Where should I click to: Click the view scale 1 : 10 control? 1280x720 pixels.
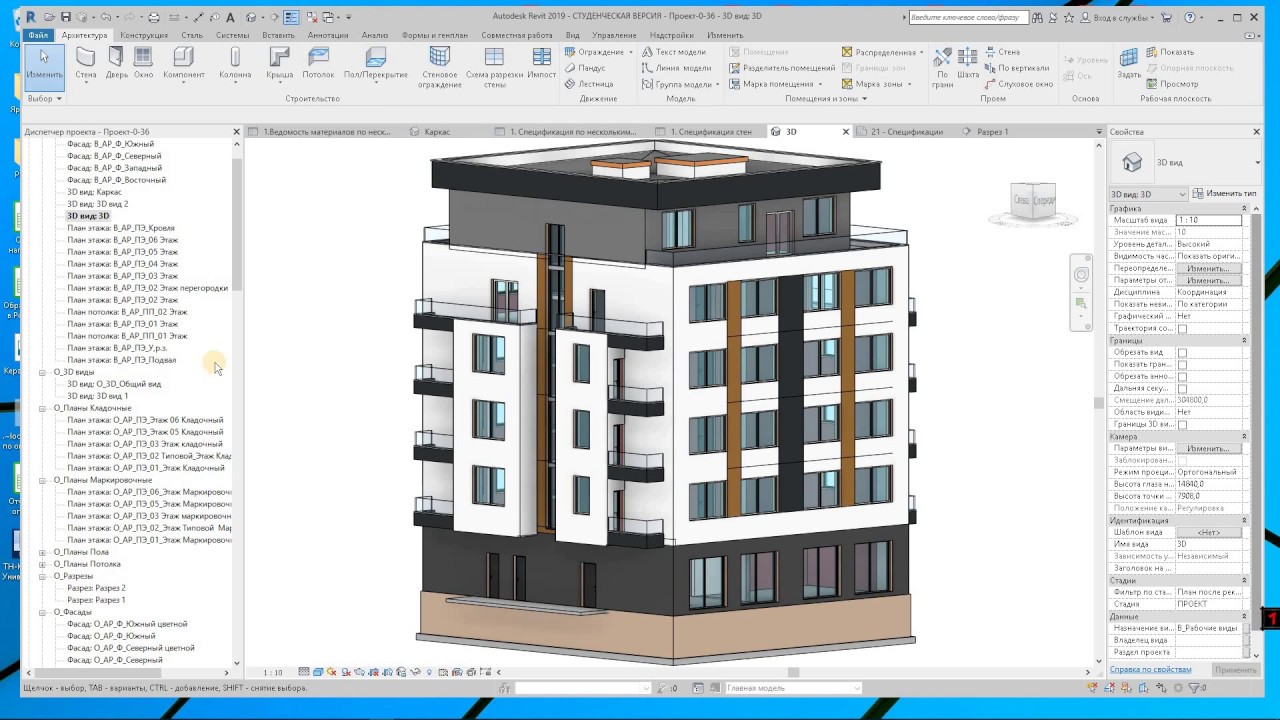coord(272,672)
